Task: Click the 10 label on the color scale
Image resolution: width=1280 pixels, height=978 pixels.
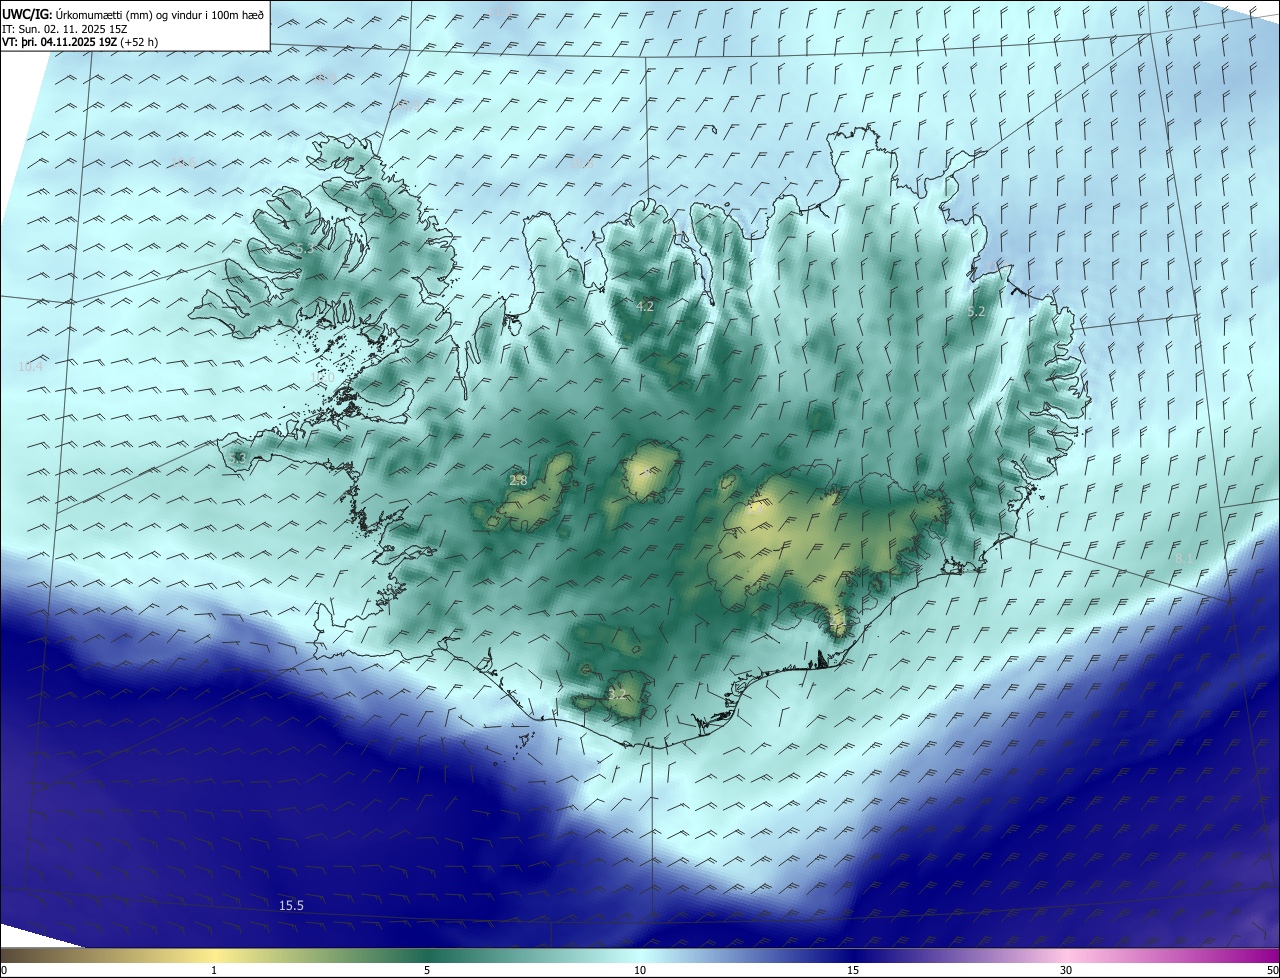Action: [x=640, y=970]
